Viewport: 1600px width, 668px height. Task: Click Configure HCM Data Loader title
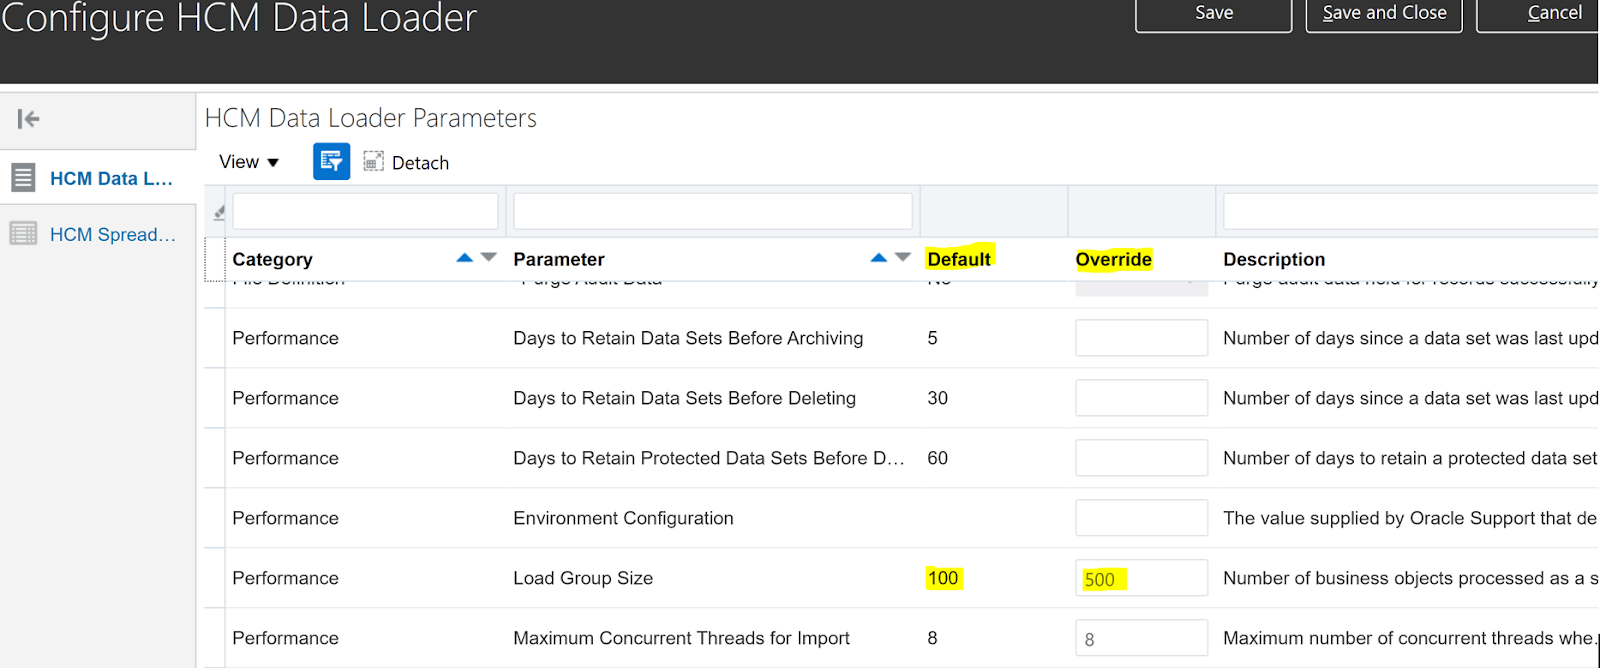coord(239,17)
